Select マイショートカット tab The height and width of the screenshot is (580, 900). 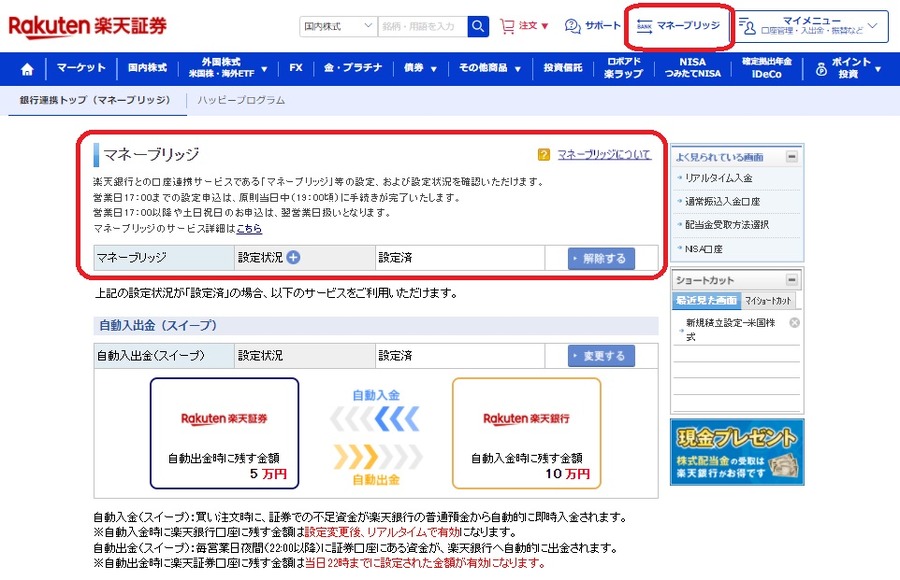coord(768,300)
